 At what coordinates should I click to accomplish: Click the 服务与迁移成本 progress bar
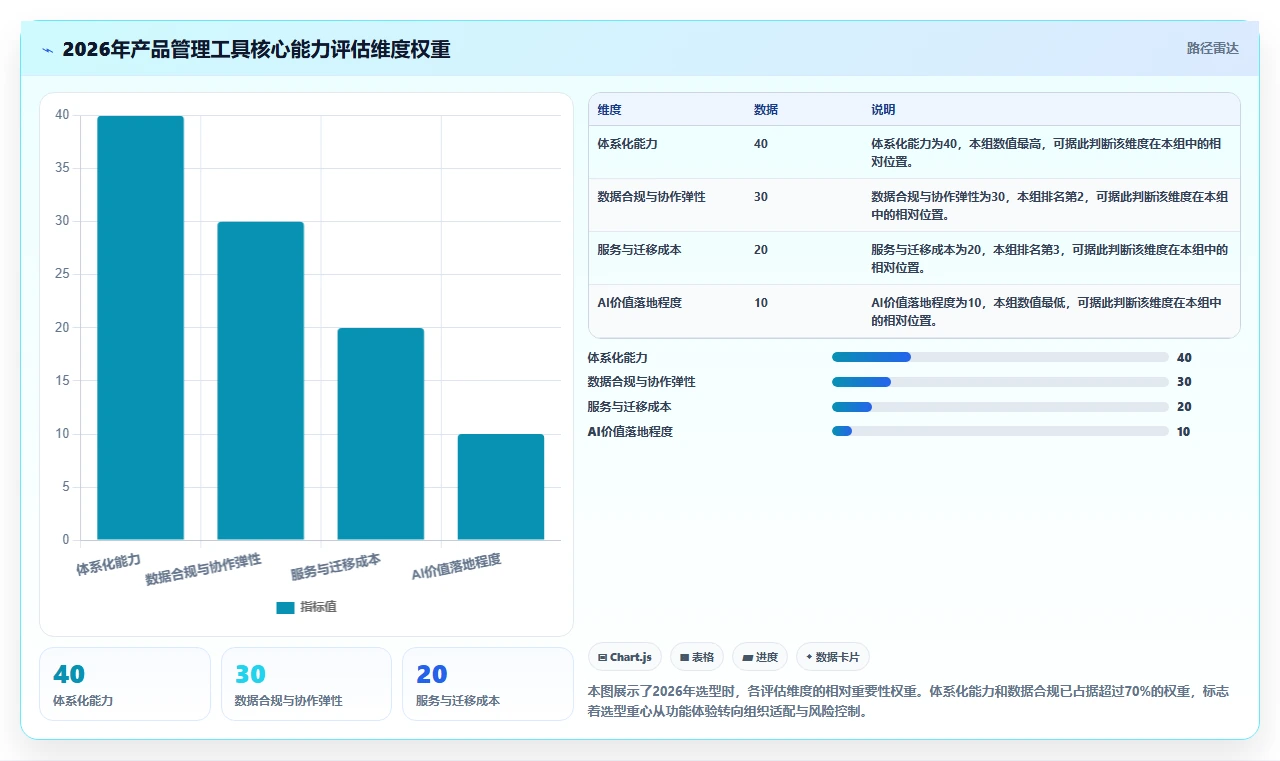point(1000,407)
